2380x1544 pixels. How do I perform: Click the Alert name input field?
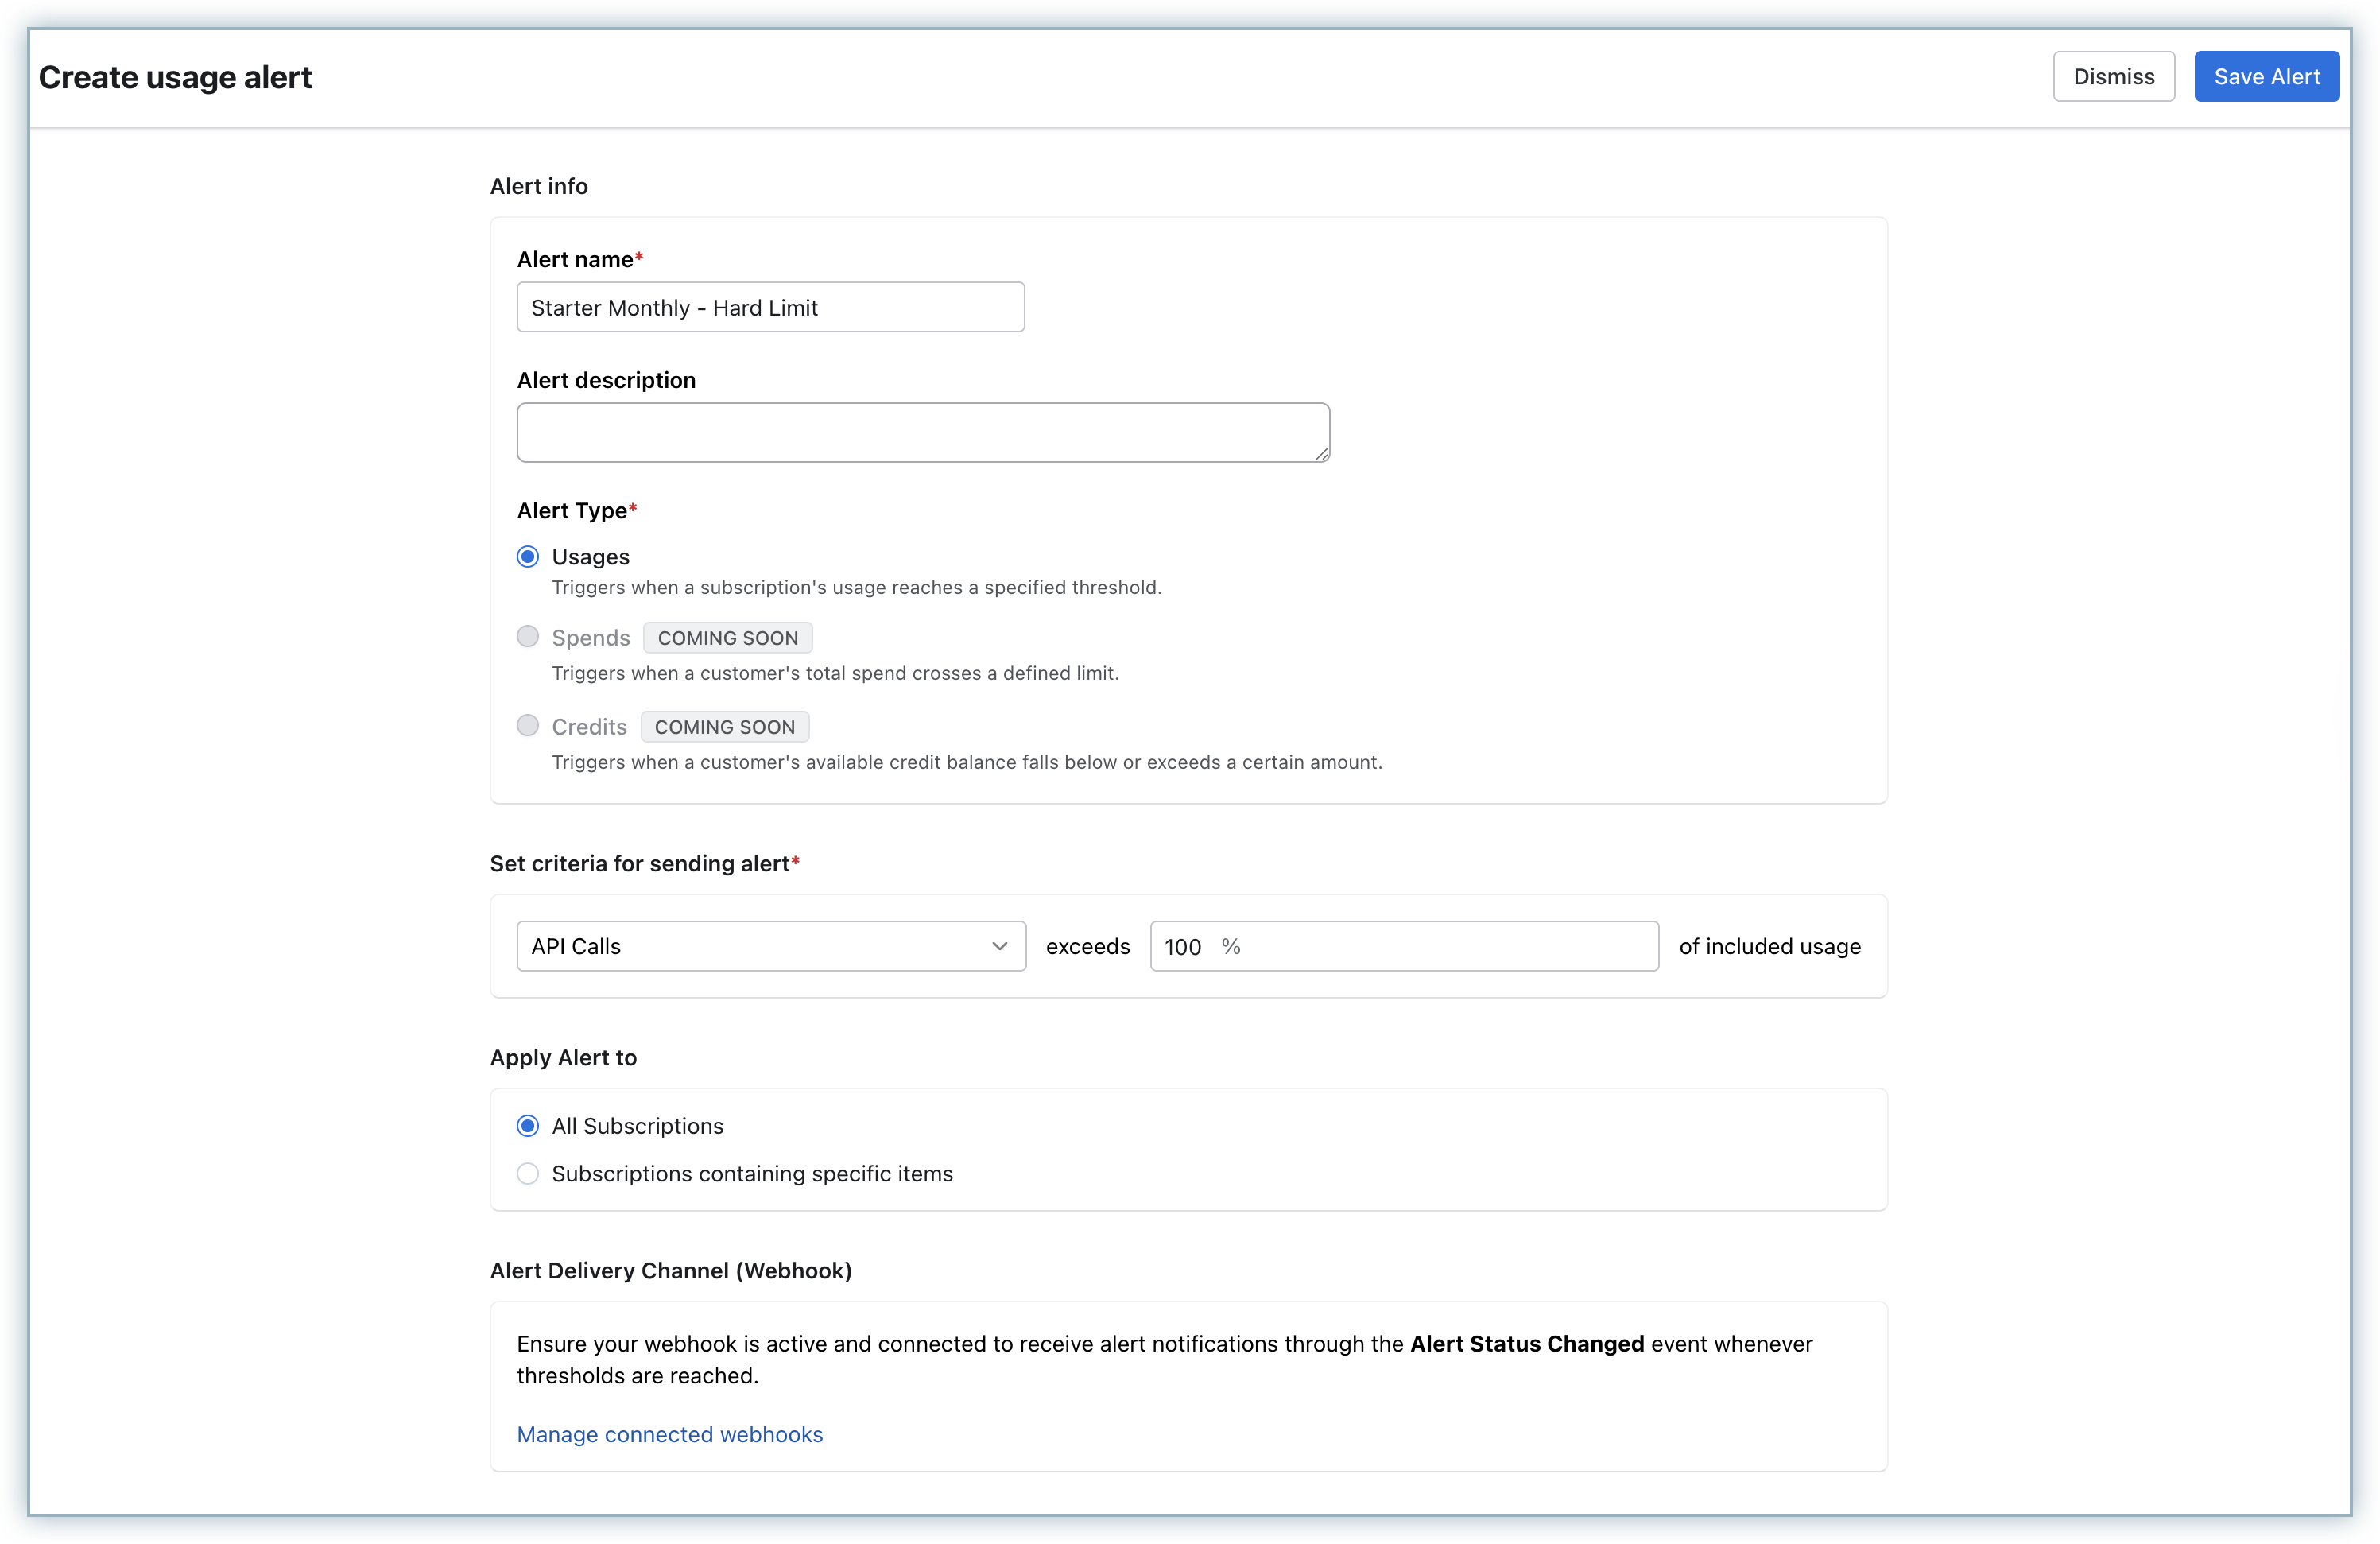click(x=770, y=307)
